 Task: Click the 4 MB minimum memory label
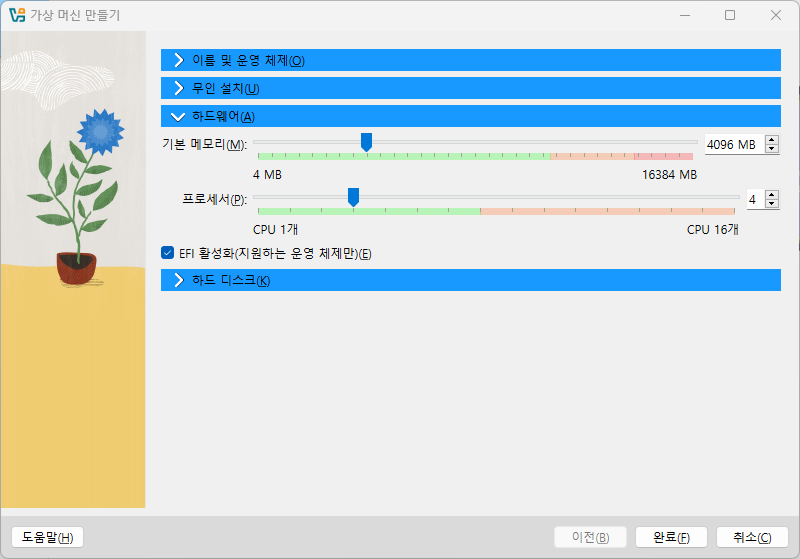tap(267, 175)
